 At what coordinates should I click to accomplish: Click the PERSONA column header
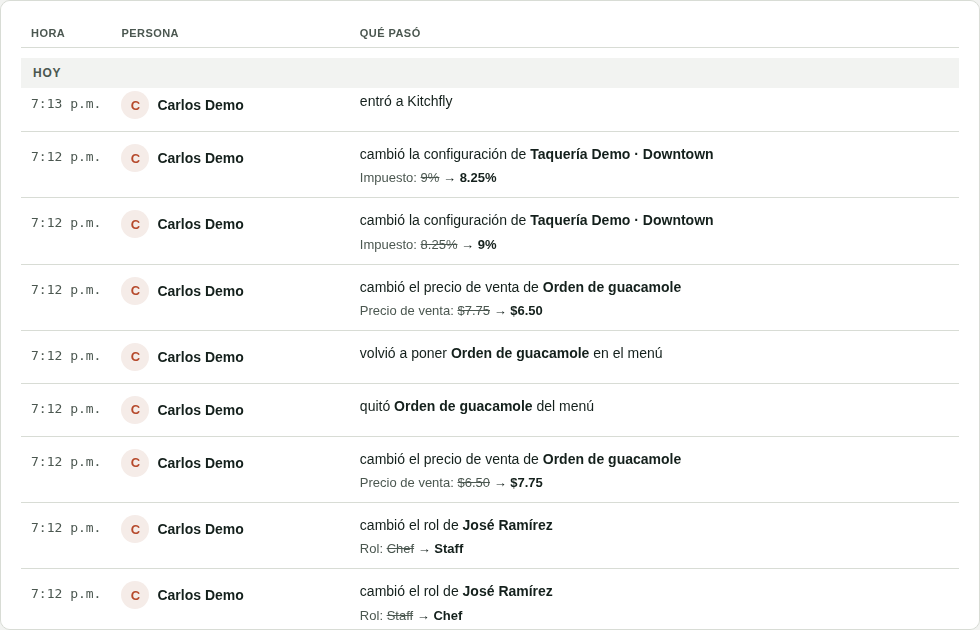click(150, 33)
